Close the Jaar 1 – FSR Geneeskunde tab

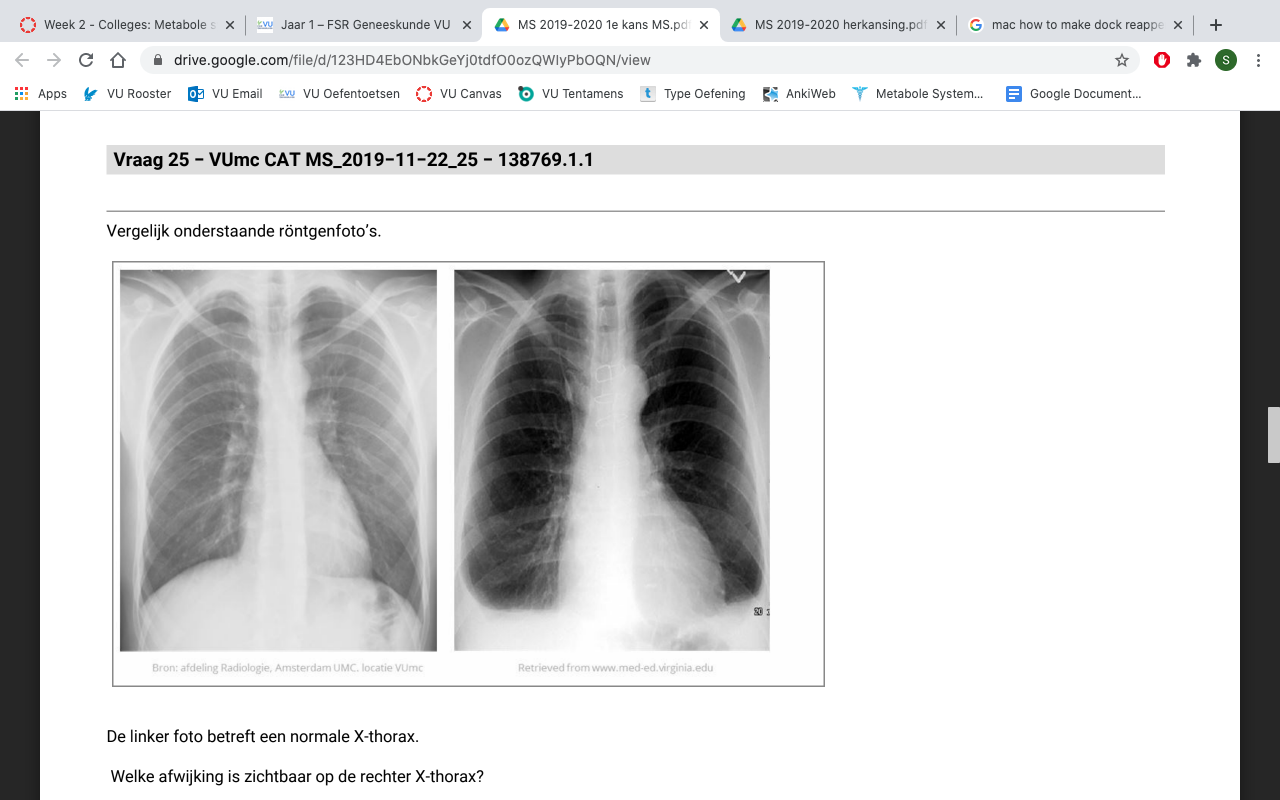point(467,25)
